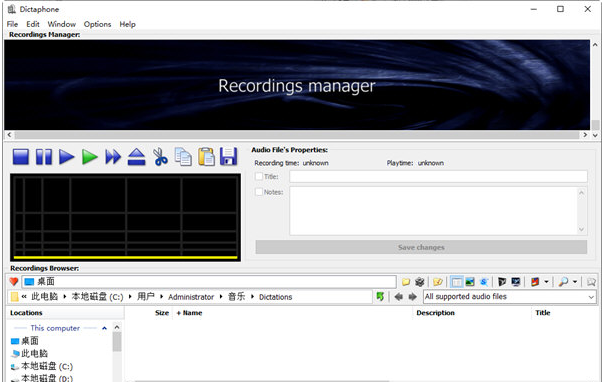607x382 pixels.
Task: Click the 桌面 location address field
Action: 209,282
